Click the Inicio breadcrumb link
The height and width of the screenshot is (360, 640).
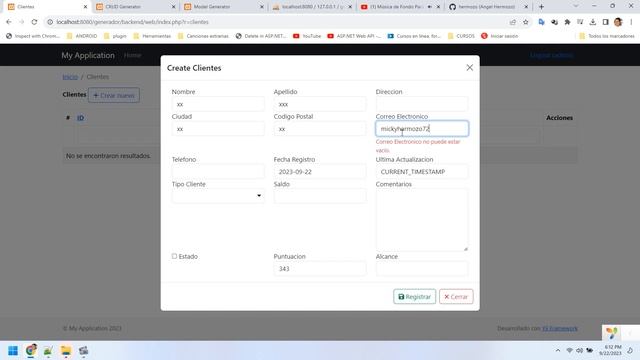coord(70,77)
